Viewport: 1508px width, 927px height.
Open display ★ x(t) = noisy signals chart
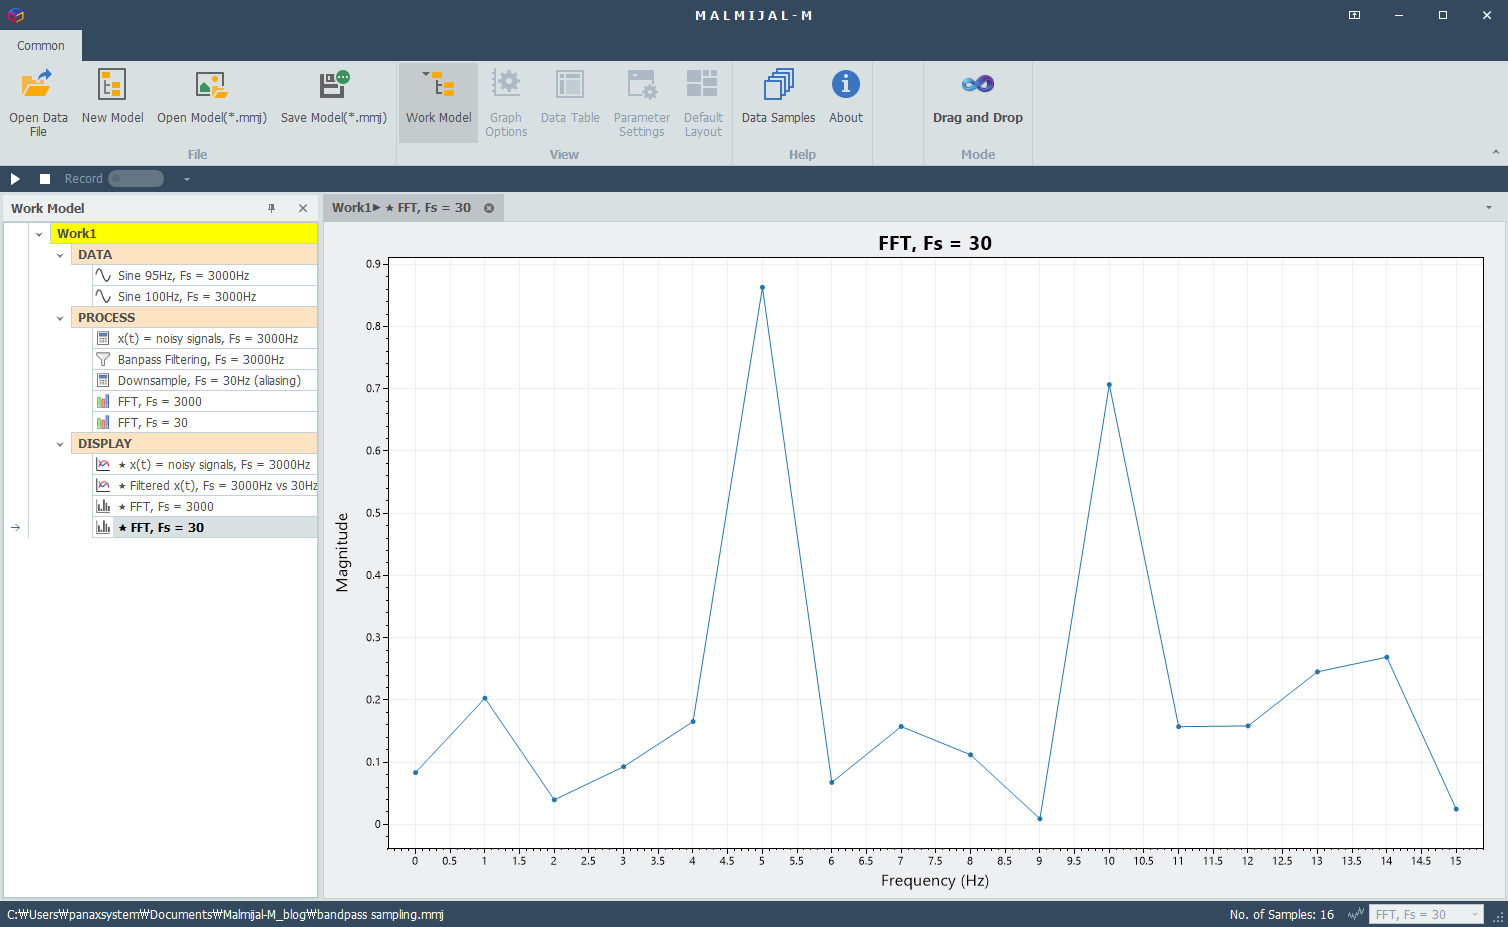(204, 464)
